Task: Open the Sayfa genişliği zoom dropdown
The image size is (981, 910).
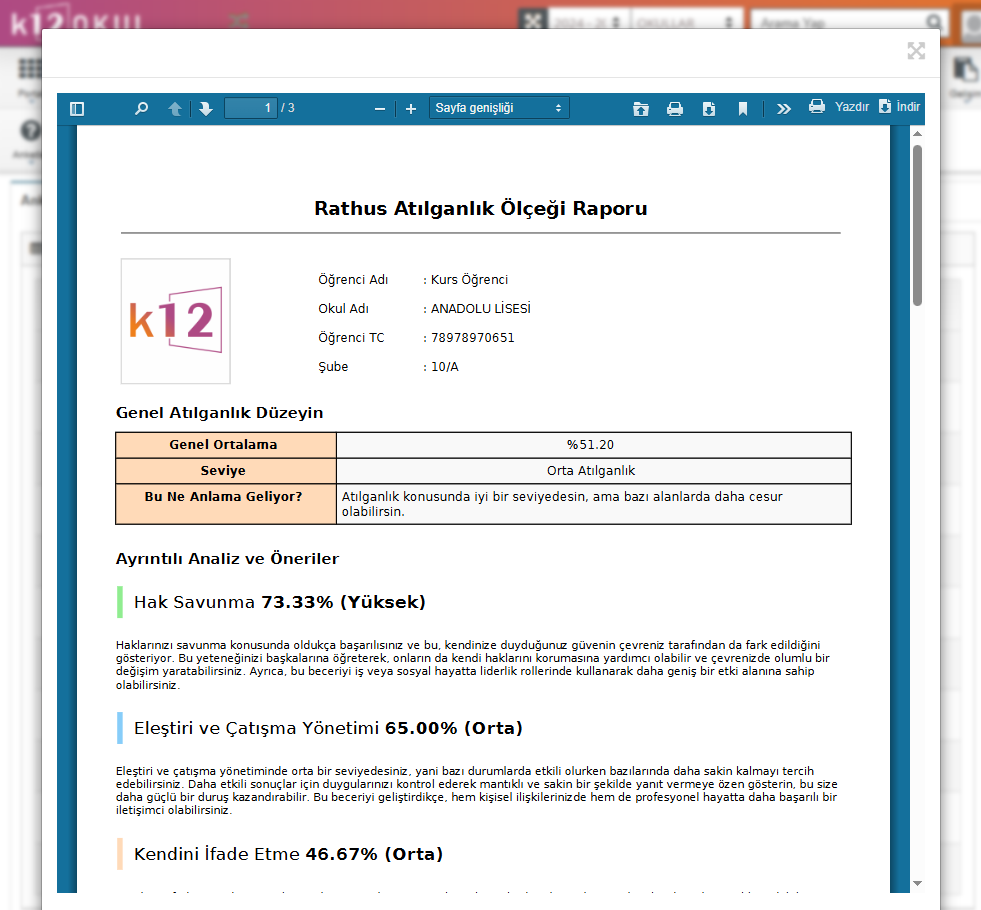Action: coord(499,108)
